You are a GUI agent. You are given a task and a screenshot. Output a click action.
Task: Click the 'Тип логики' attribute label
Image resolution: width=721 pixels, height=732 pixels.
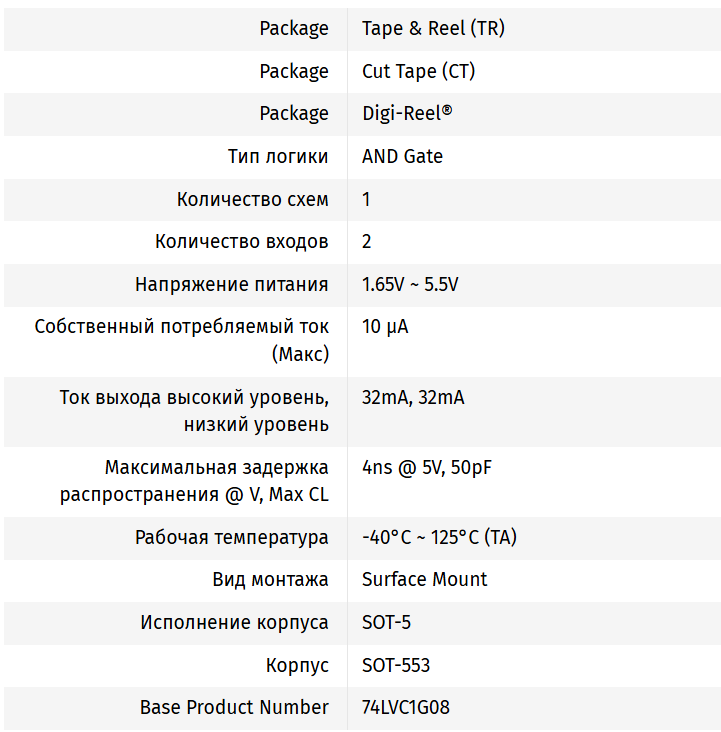278,157
